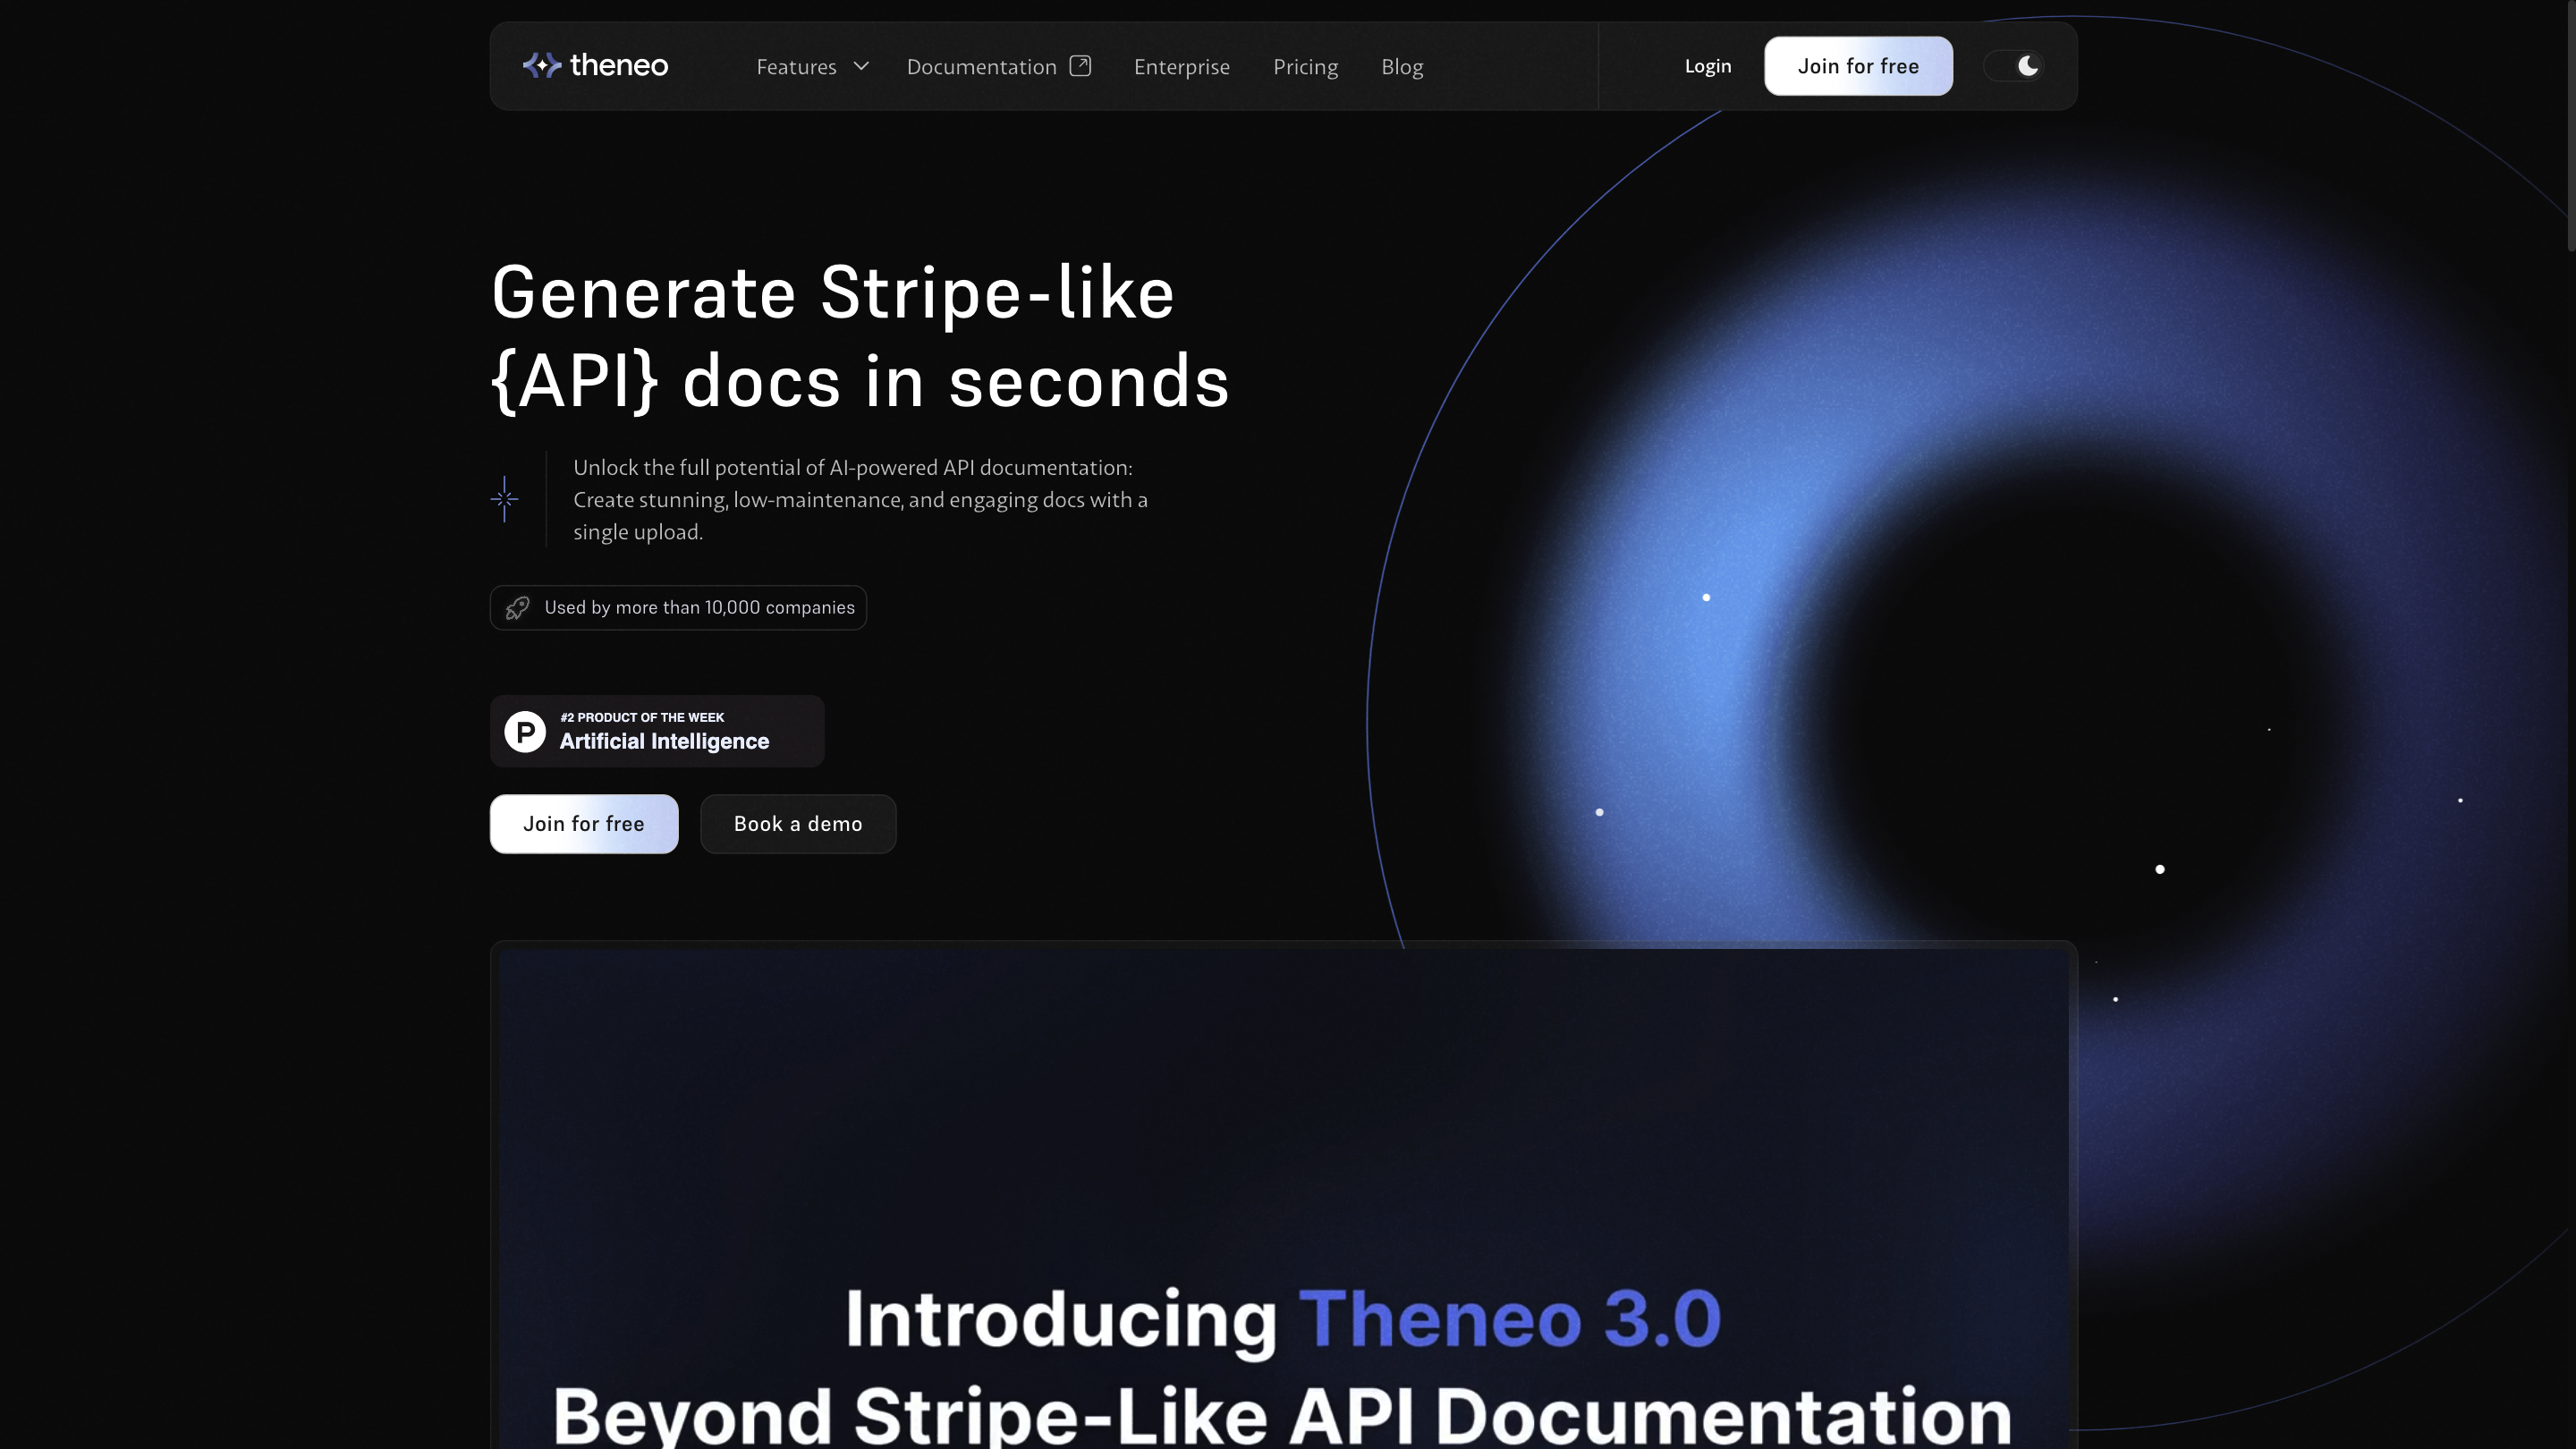Click the Login link

click(x=1707, y=66)
